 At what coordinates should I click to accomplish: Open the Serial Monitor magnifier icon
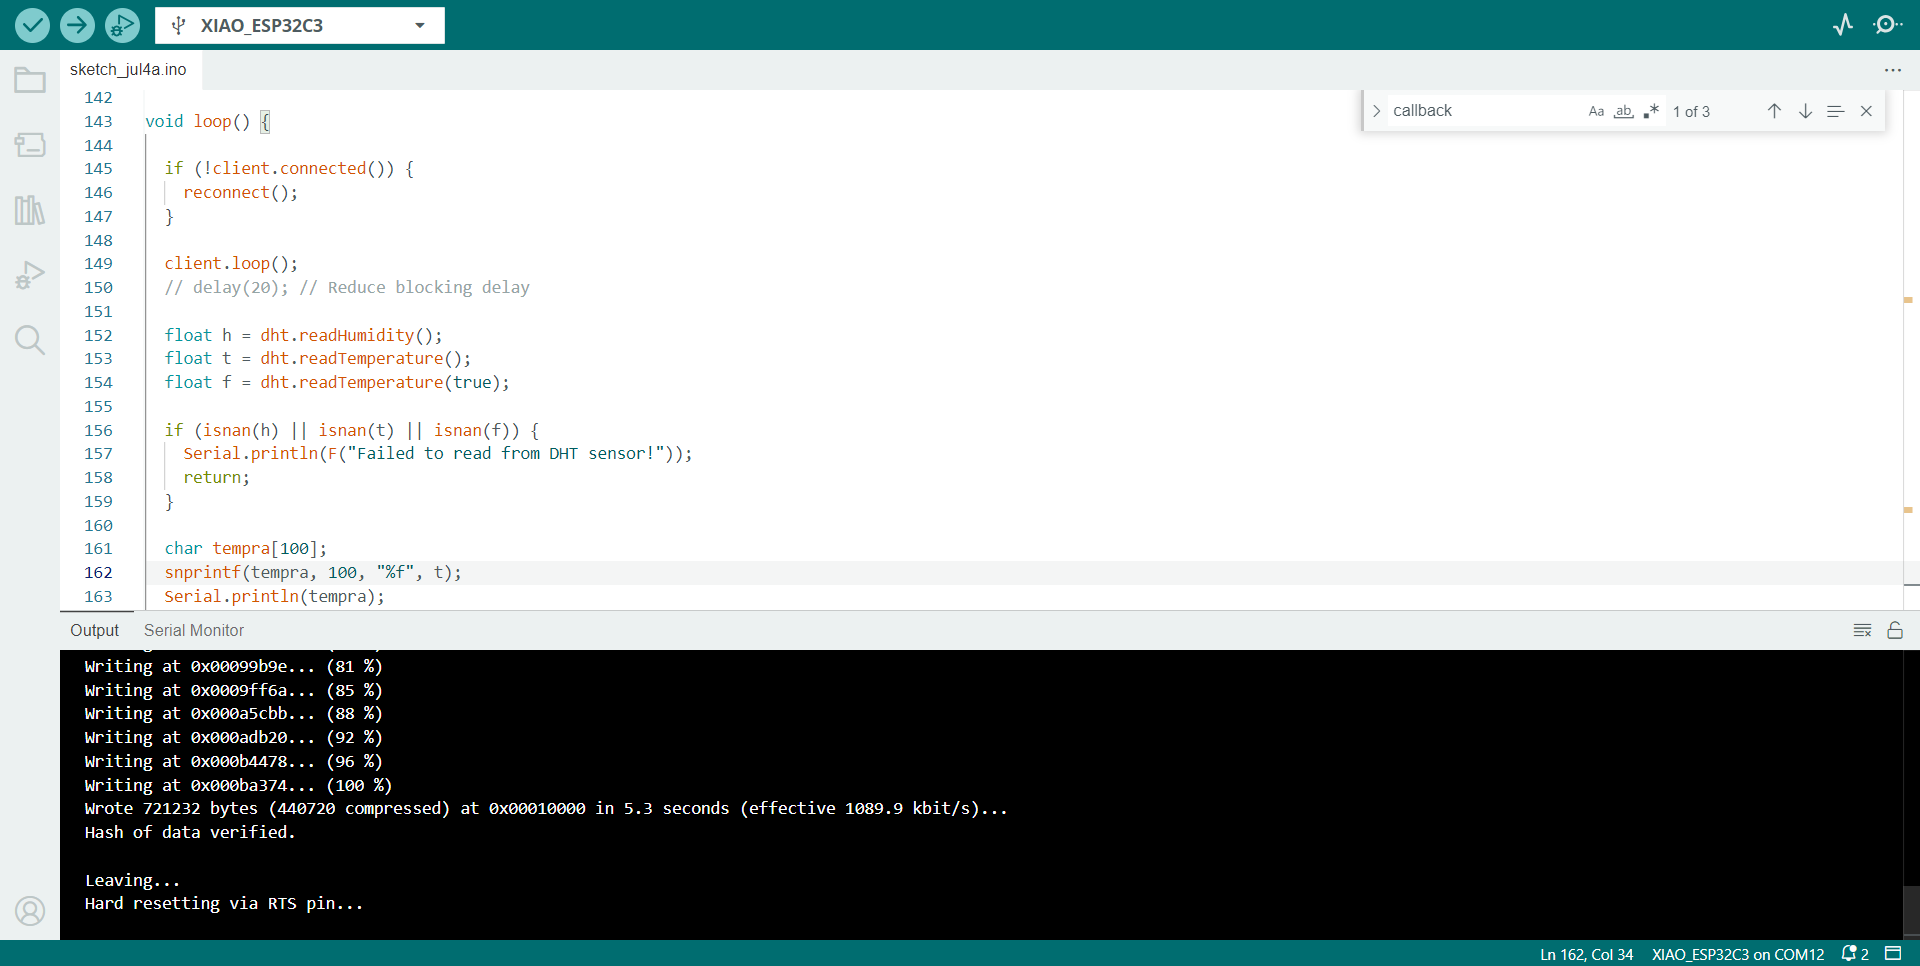point(1888,25)
